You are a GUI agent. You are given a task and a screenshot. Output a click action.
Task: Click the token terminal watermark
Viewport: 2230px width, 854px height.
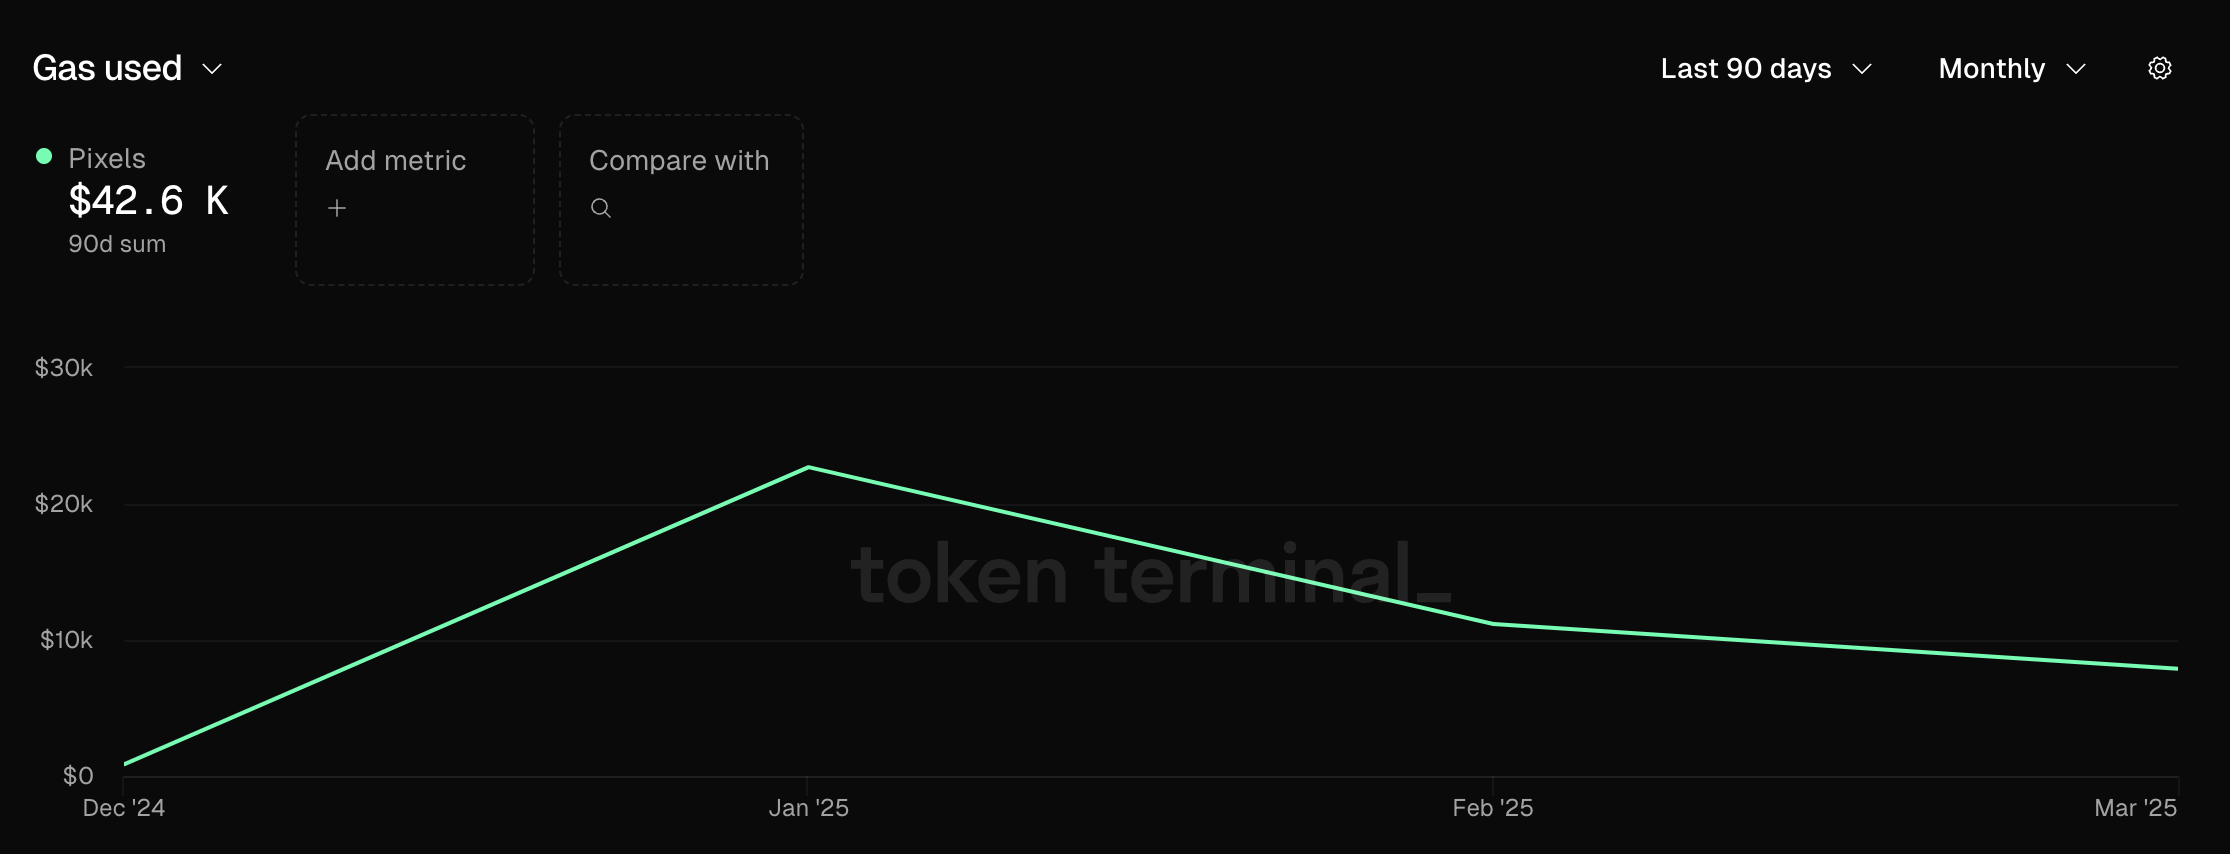click(x=1150, y=574)
